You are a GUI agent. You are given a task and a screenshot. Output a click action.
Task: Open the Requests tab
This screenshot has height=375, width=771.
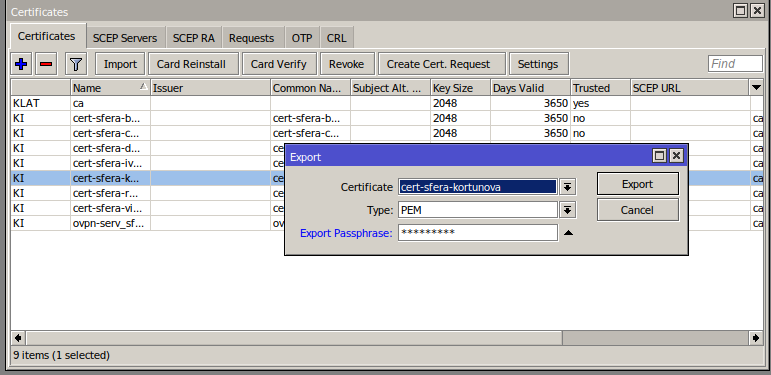tap(251, 38)
